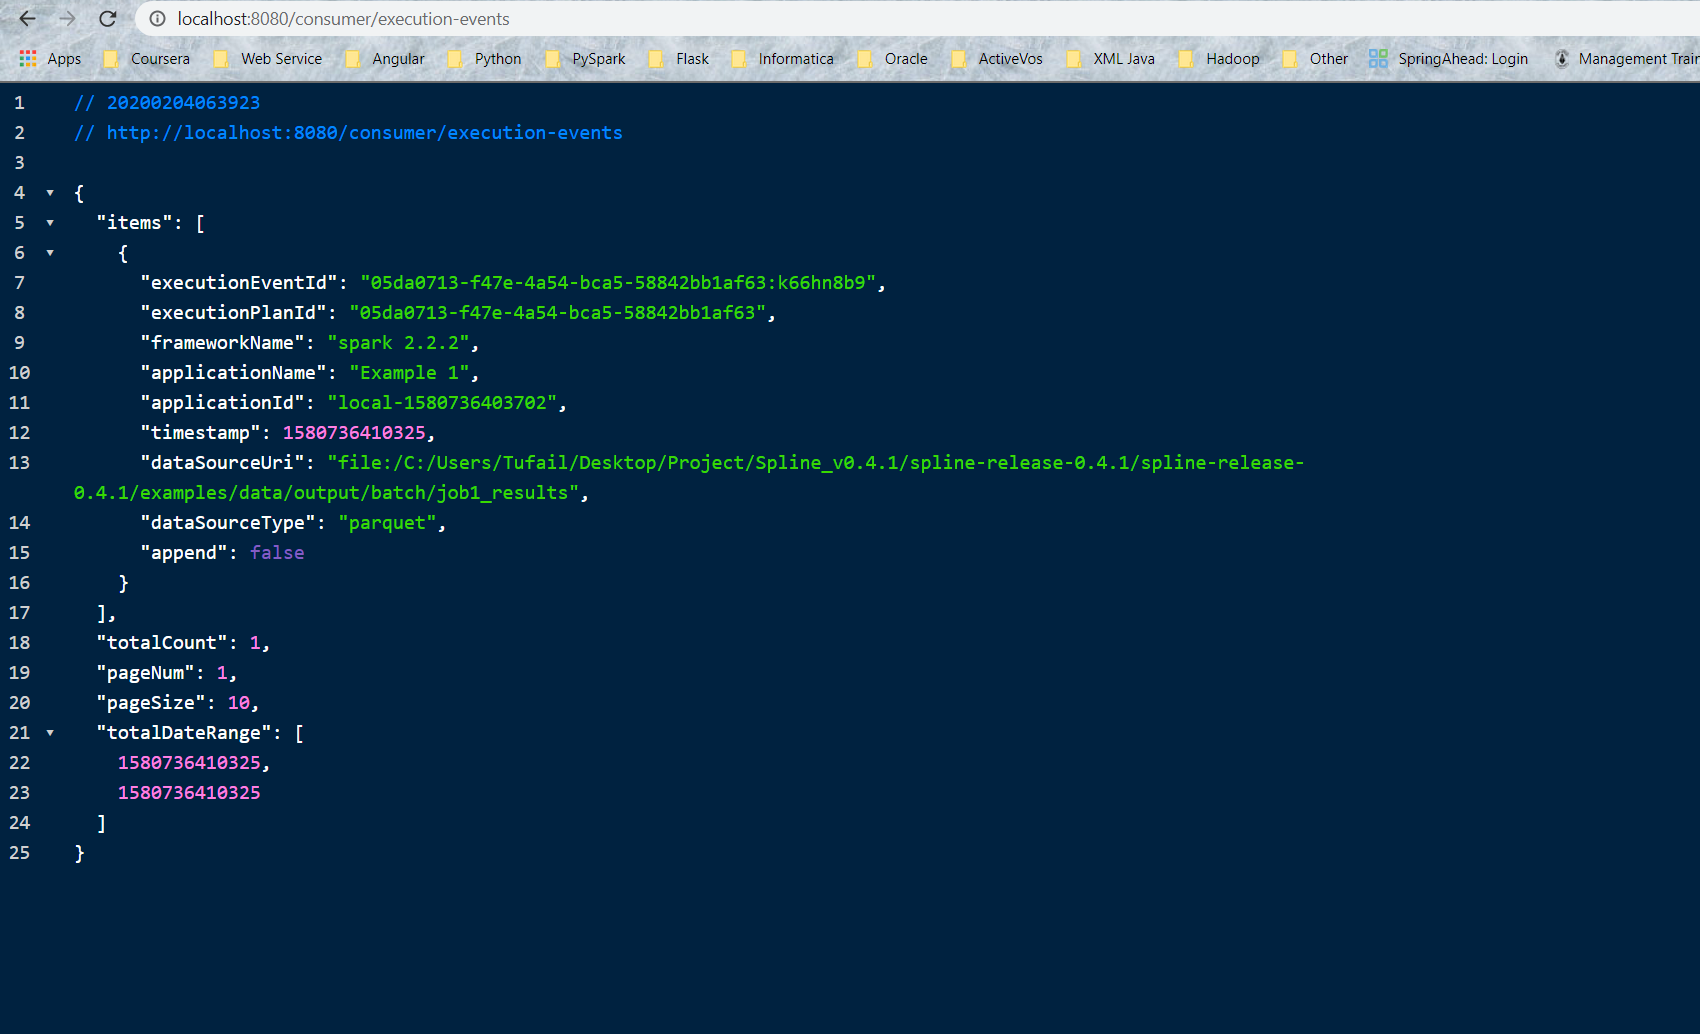Collapse the totalDateRange array
This screenshot has width=1700, height=1034.
[x=50, y=732]
